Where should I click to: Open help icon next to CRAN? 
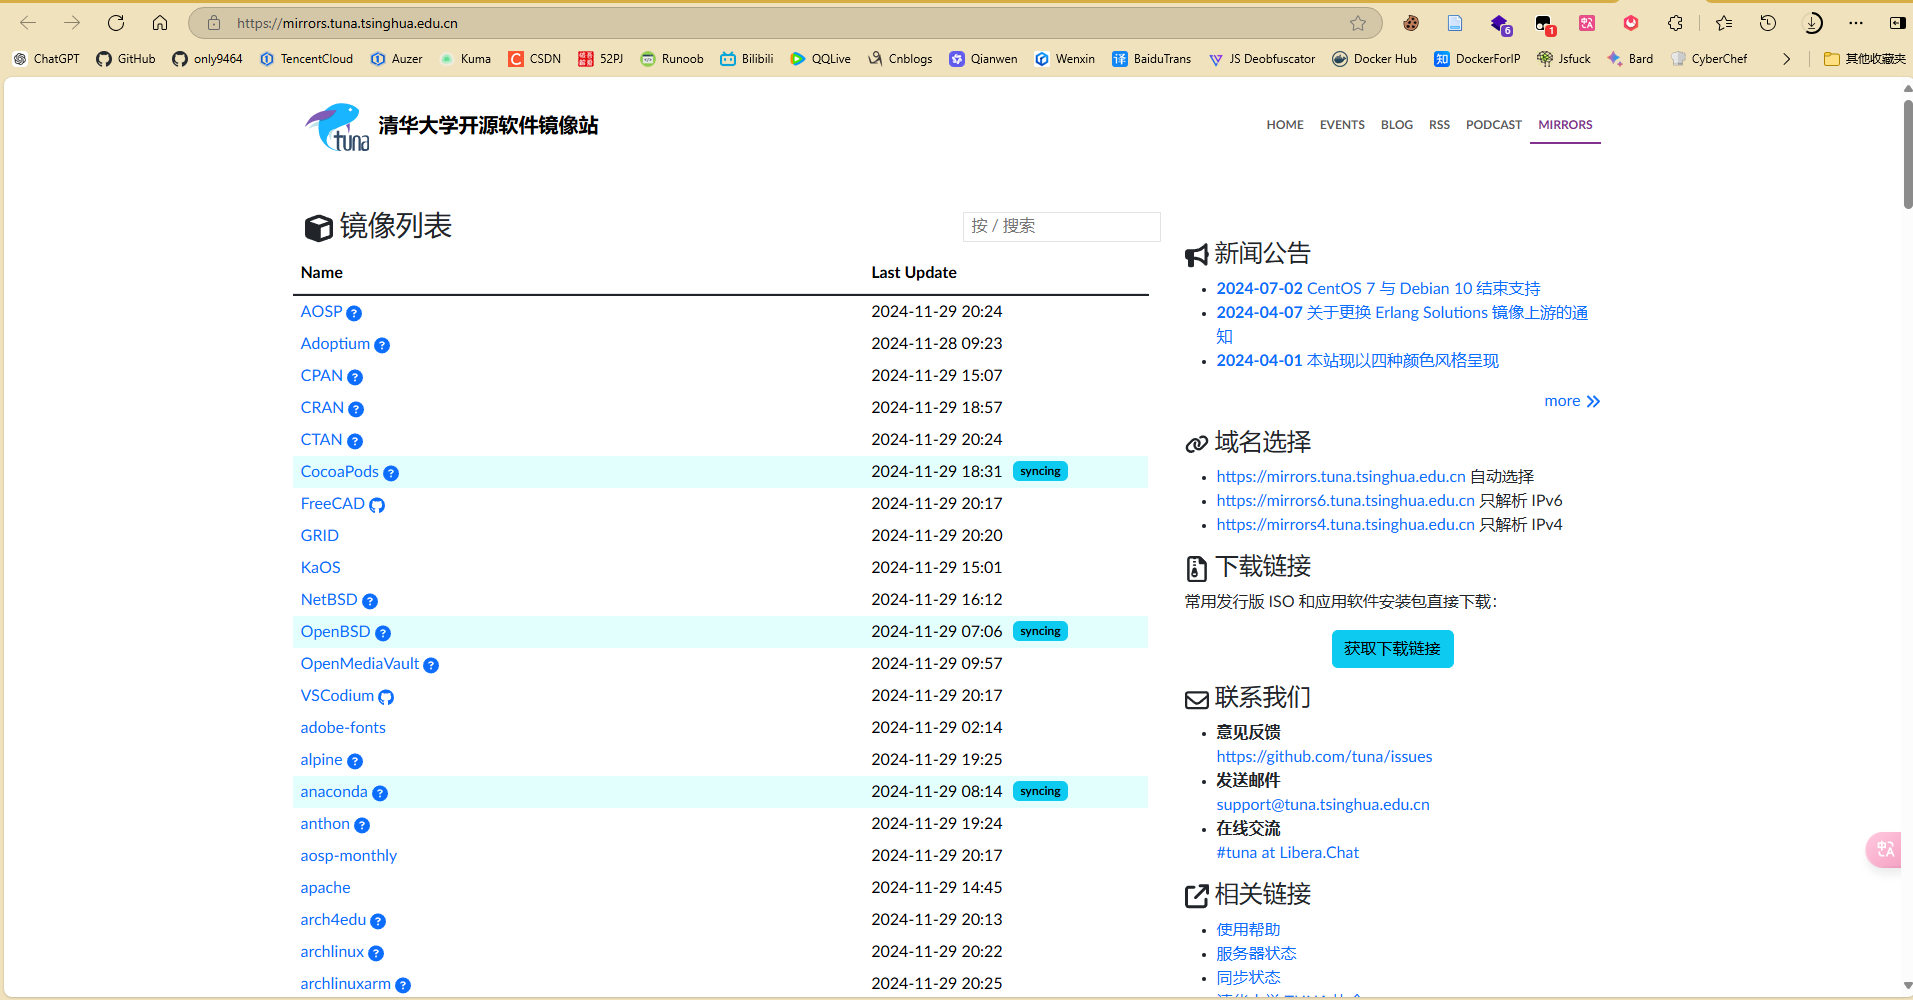(356, 409)
